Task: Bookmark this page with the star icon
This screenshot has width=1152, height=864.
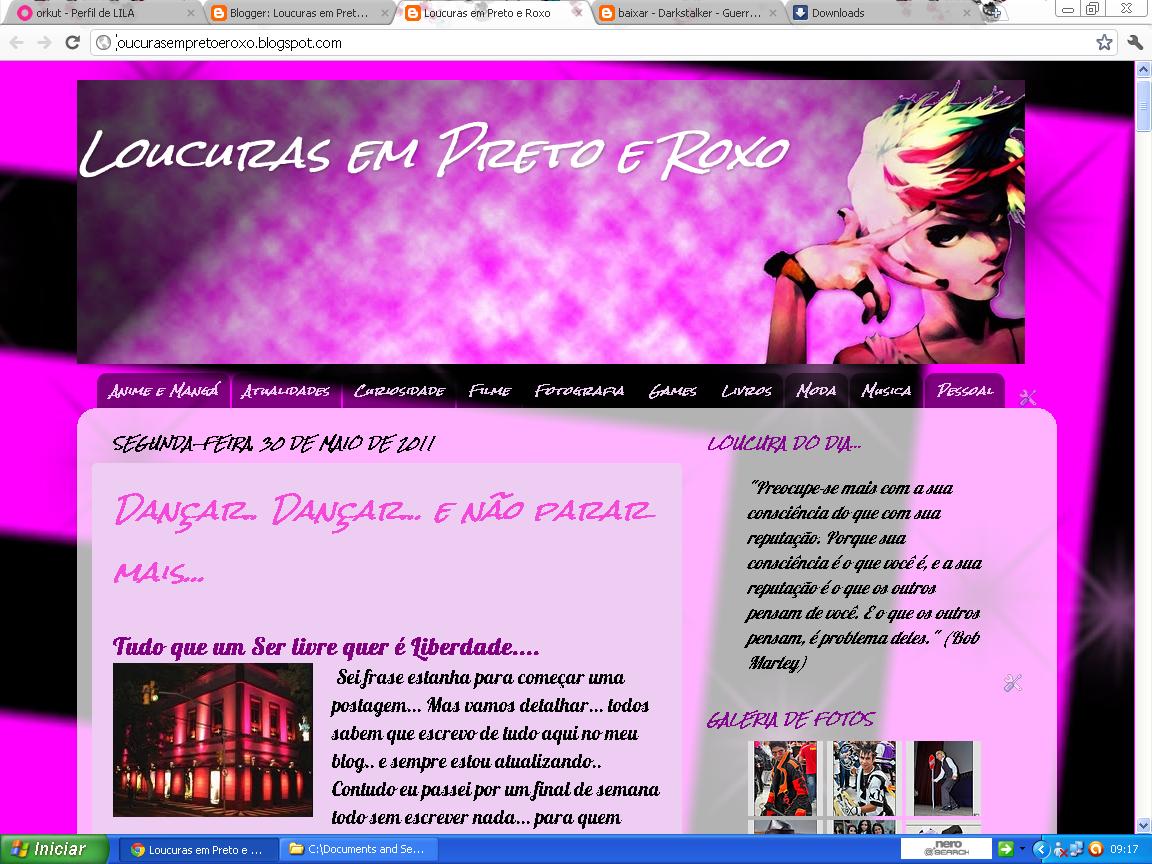Action: [x=1104, y=43]
